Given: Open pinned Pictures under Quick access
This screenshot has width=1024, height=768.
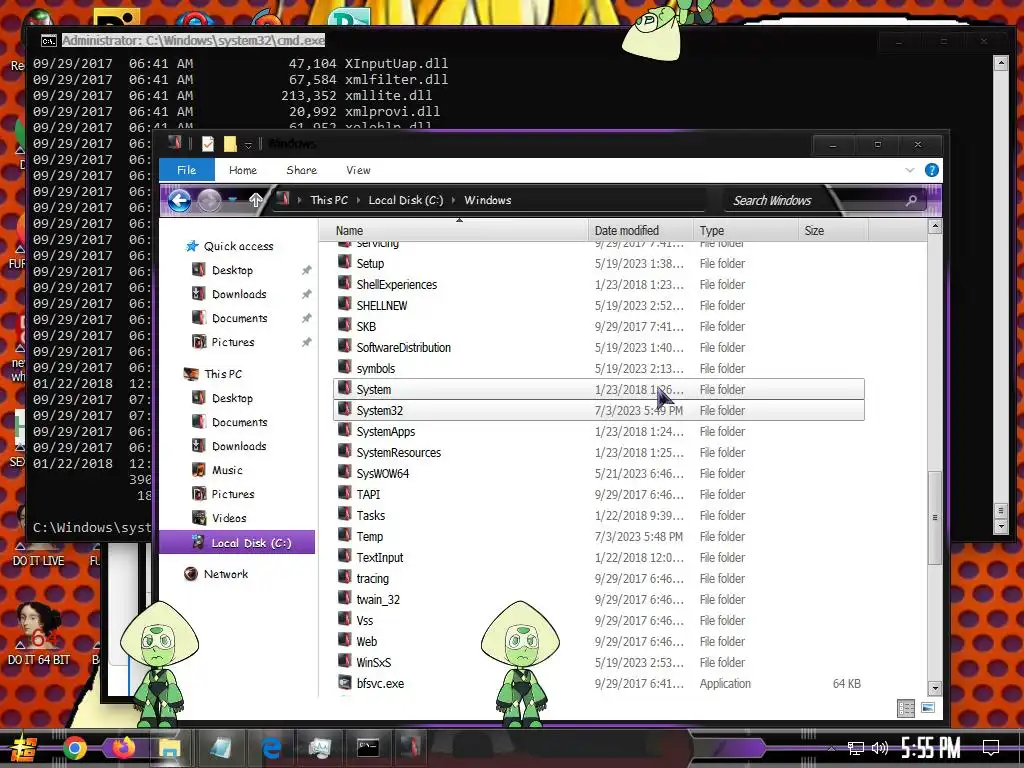Looking at the screenshot, I should pyautogui.click(x=232, y=342).
